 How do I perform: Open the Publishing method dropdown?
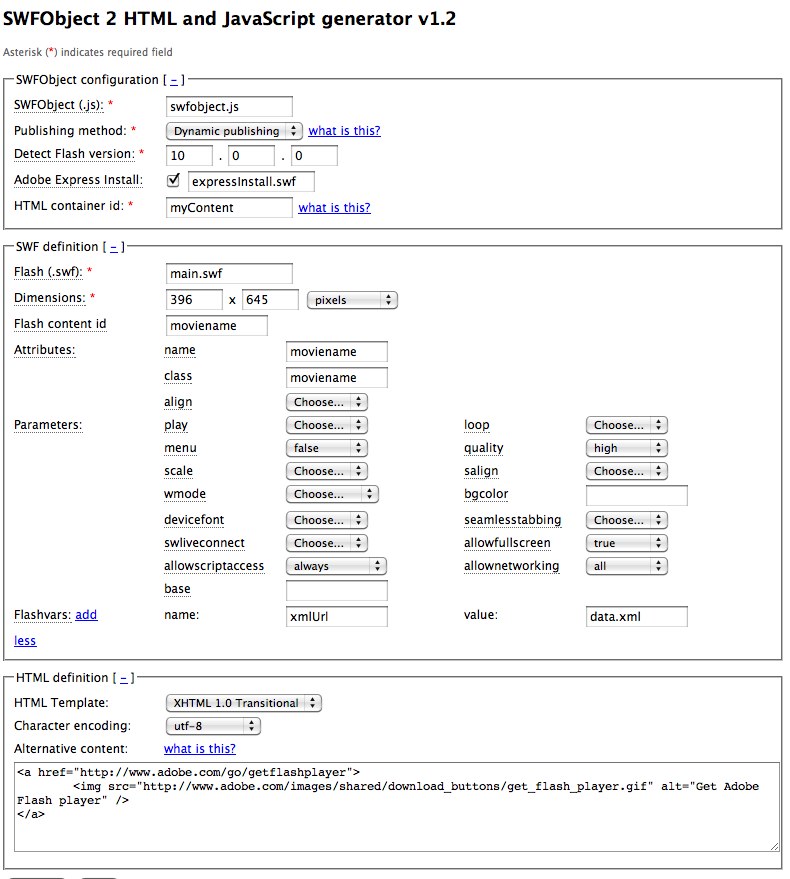tap(234, 131)
